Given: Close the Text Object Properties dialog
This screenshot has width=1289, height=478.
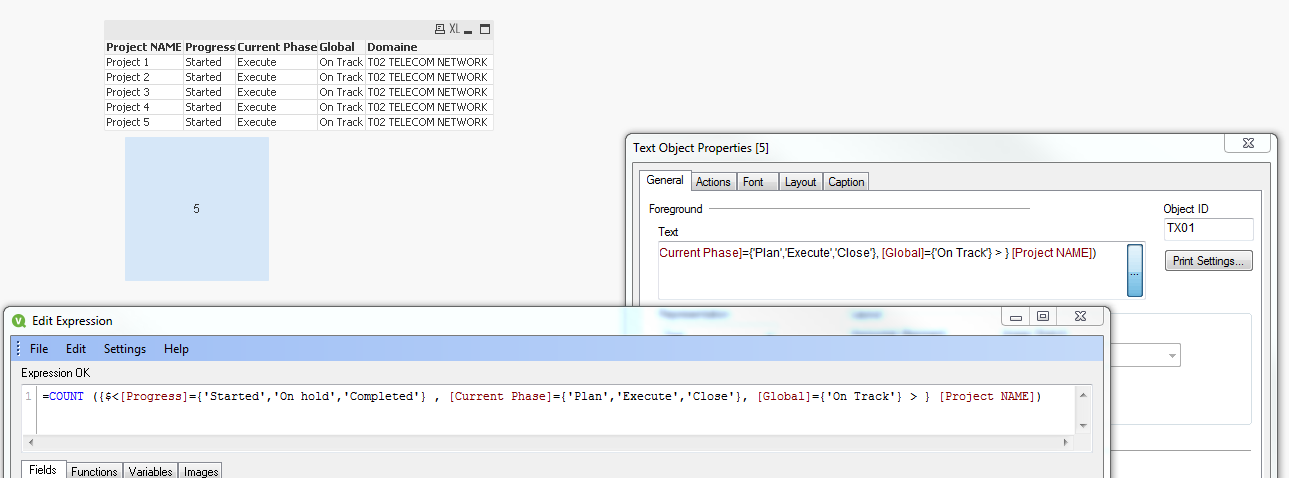Looking at the screenshot, I should click(1247, 144).
